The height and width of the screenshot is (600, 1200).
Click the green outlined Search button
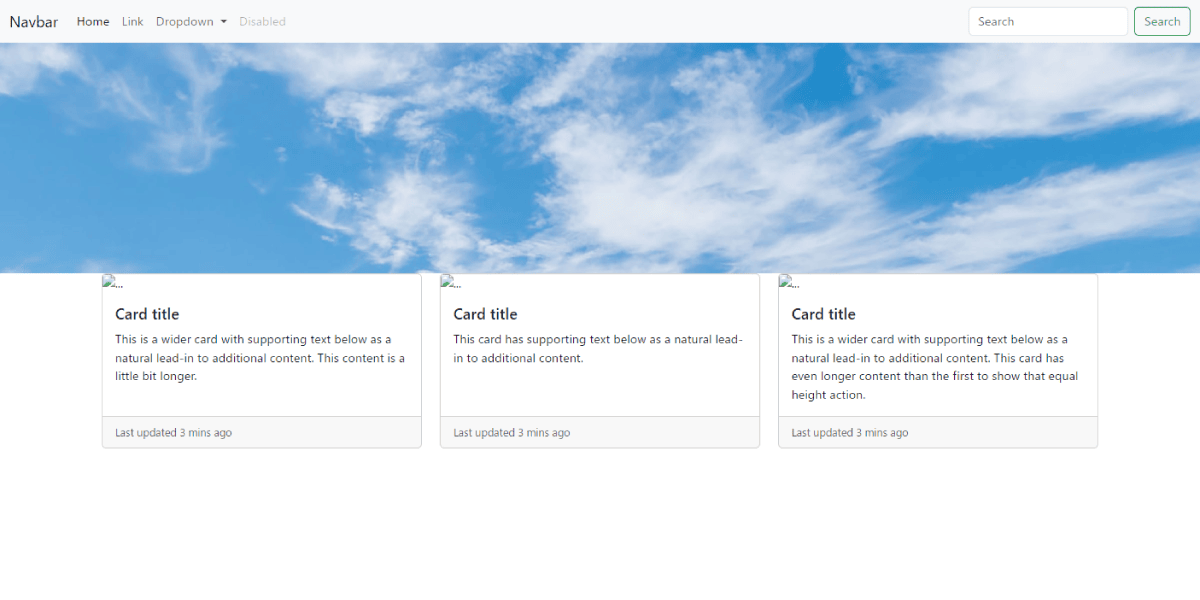point(1162,21)
